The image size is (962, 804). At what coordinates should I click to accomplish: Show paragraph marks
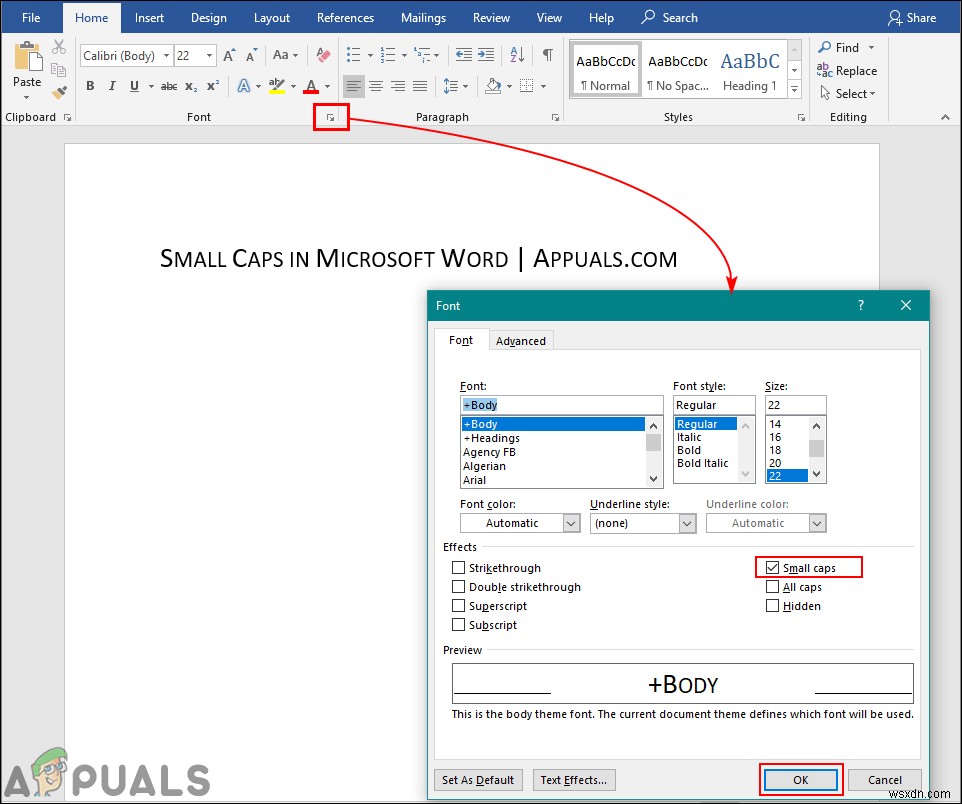pos(547,55)
